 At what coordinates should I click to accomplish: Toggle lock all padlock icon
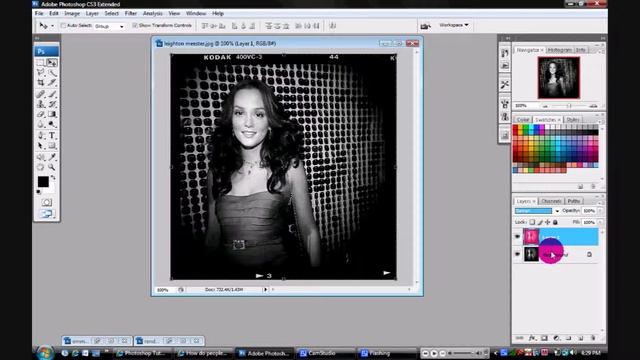pyautogui.click(x=555, y=222)
